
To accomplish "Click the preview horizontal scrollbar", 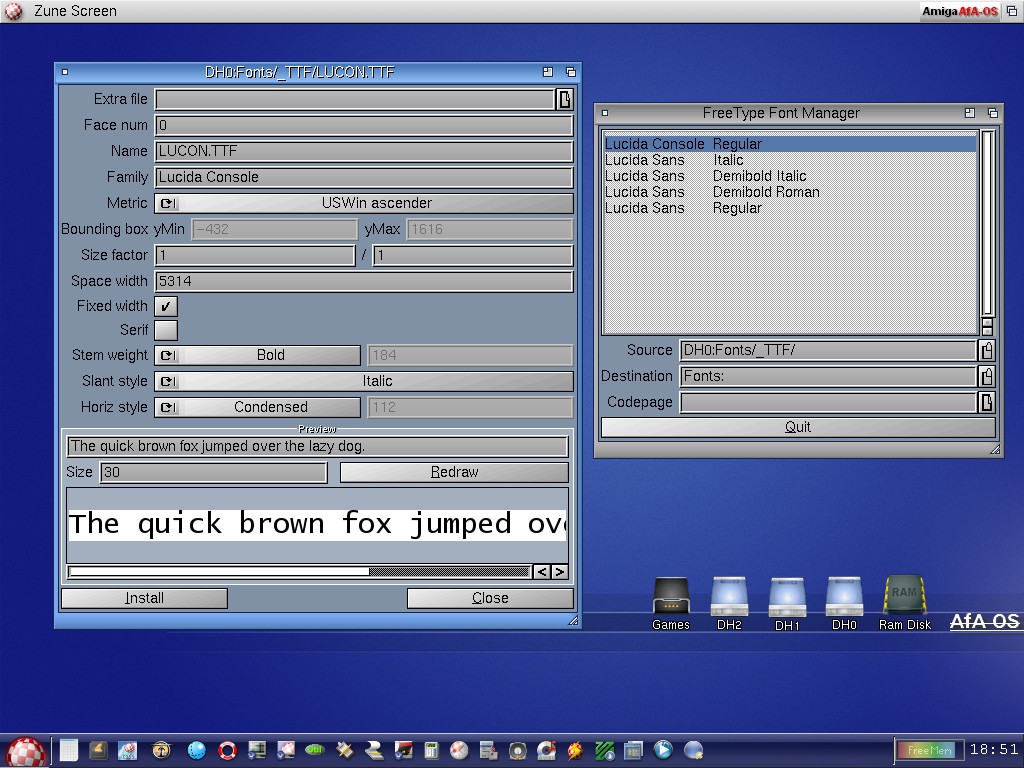I will (298, 572).
